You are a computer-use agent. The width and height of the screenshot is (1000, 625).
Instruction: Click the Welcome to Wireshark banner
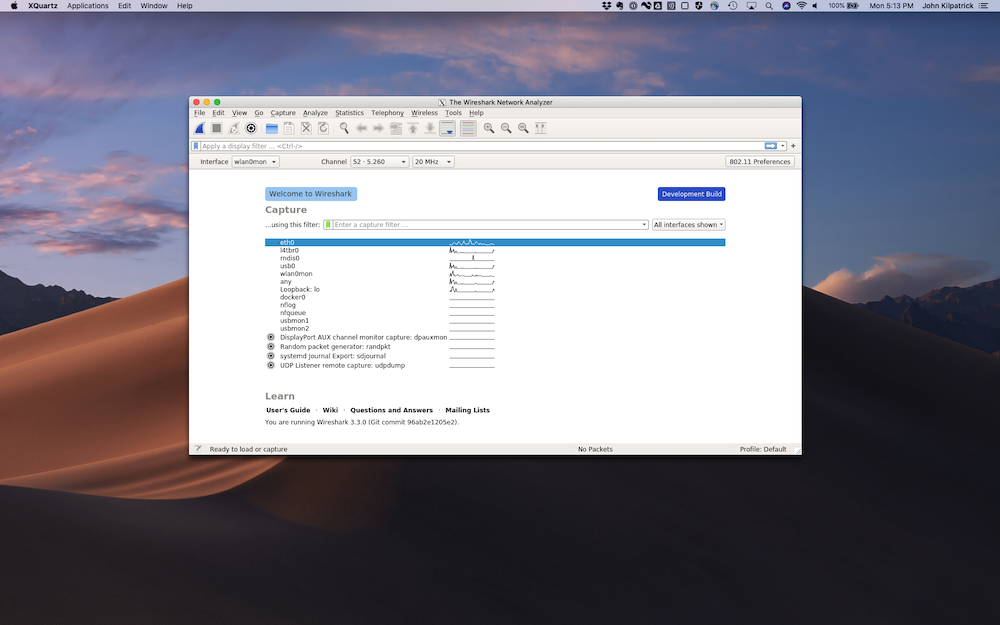[x=311, y=194]
